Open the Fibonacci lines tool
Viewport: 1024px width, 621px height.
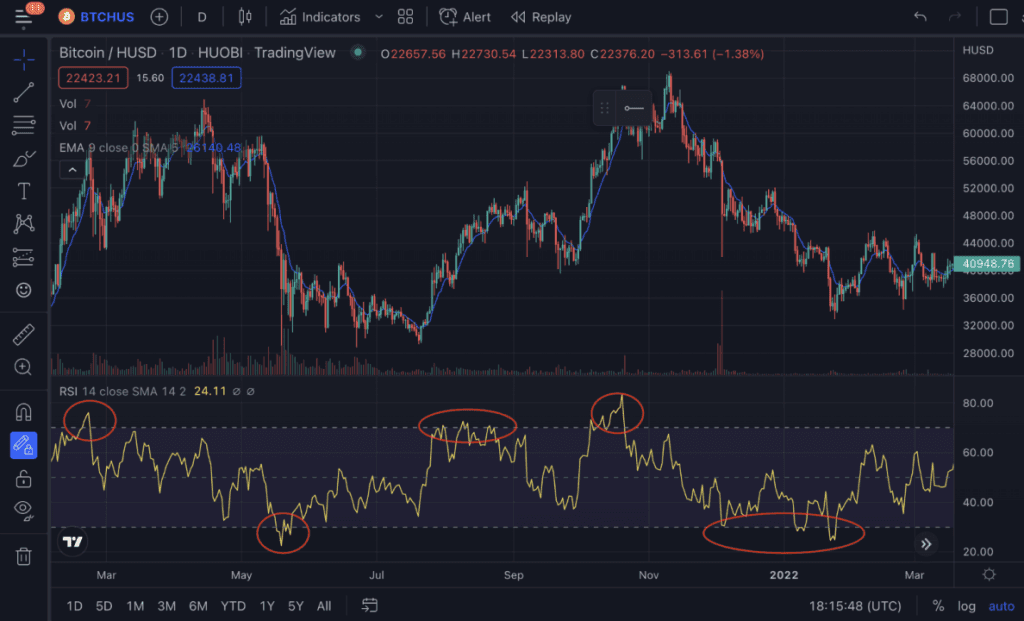24,125
